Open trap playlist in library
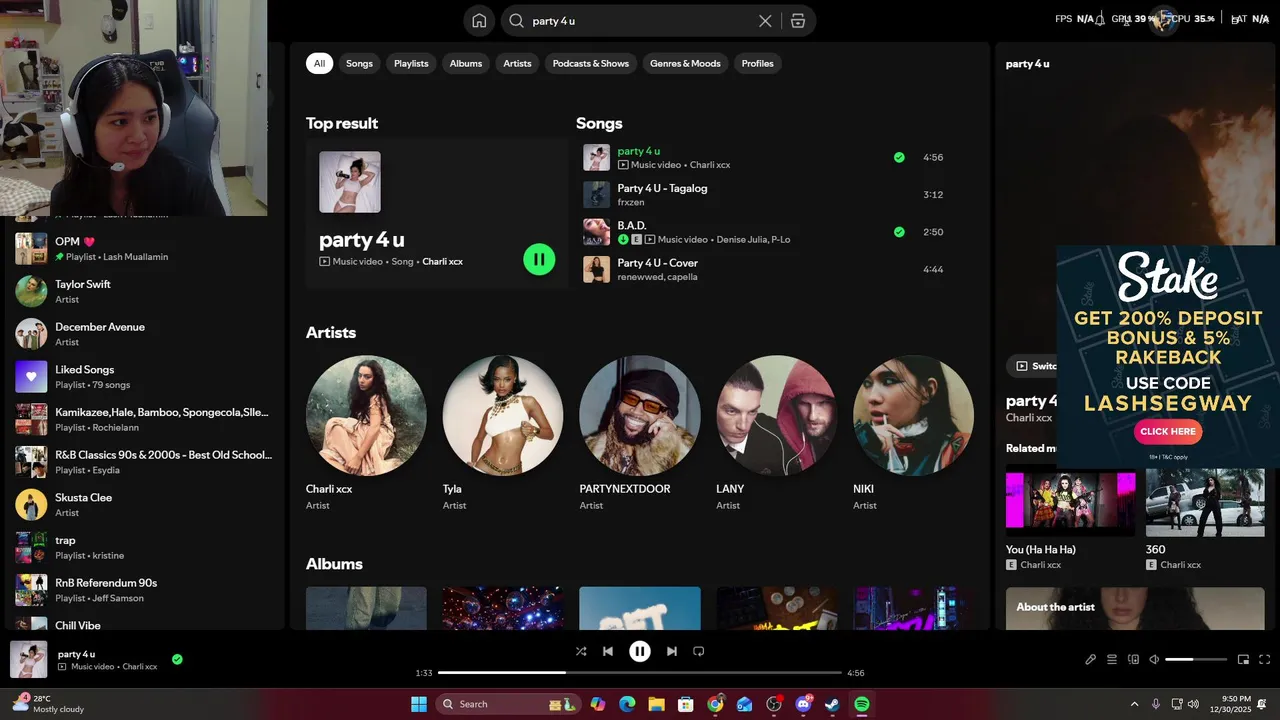 point(144,547)
